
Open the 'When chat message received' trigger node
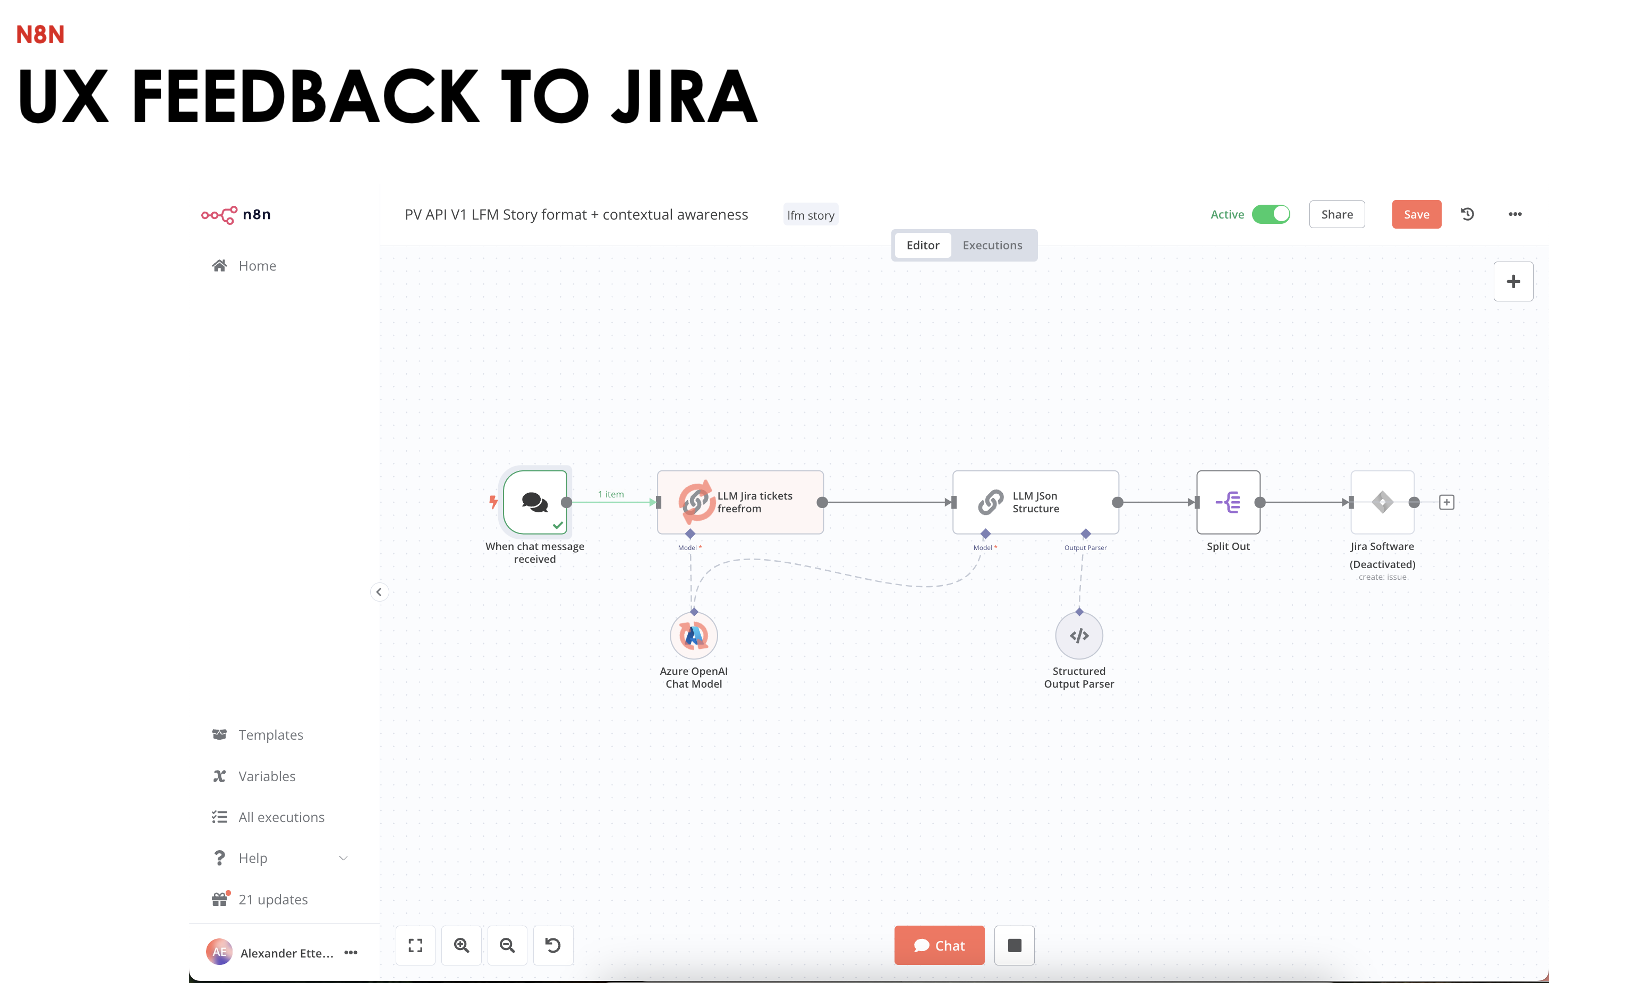pos(534,503)
